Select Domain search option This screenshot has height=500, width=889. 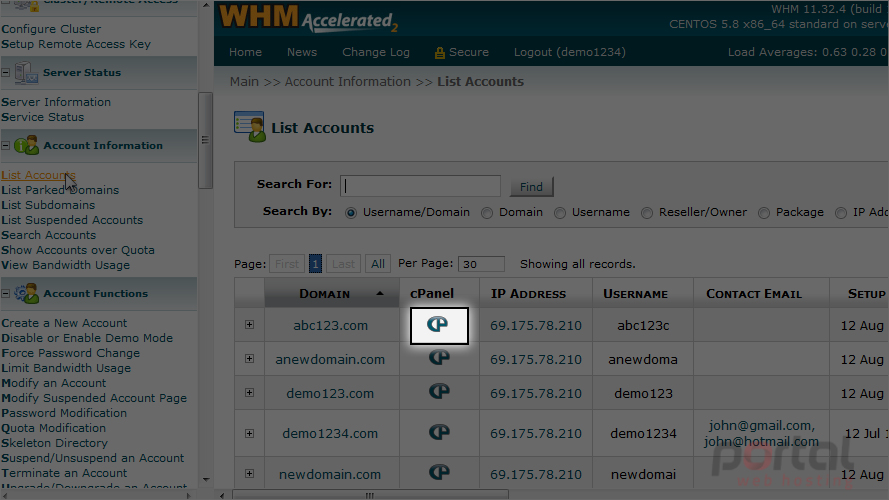click(487, 213)
